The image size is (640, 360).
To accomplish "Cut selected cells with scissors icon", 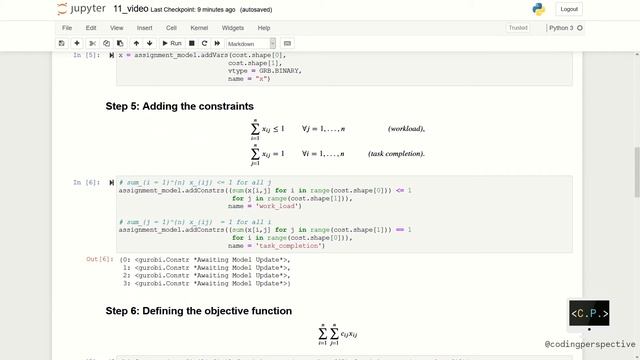I will [93, 43].
